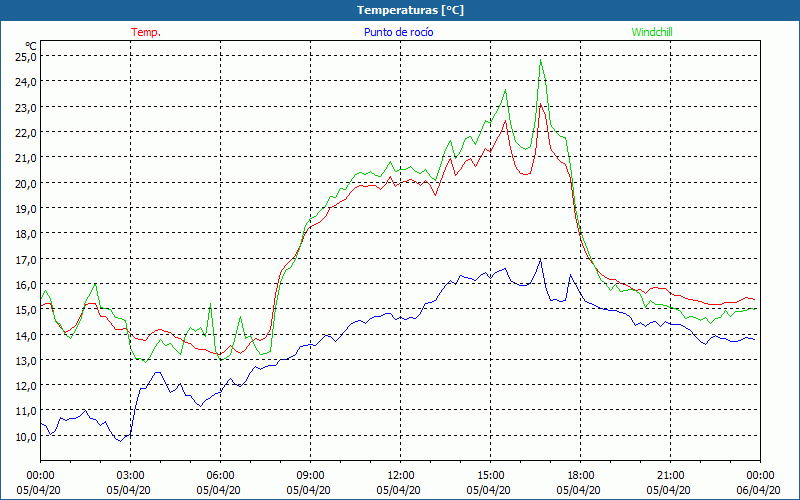Click the 13,0 y-axis value
This screenshot has width=800, height=500.
point(25,361)
